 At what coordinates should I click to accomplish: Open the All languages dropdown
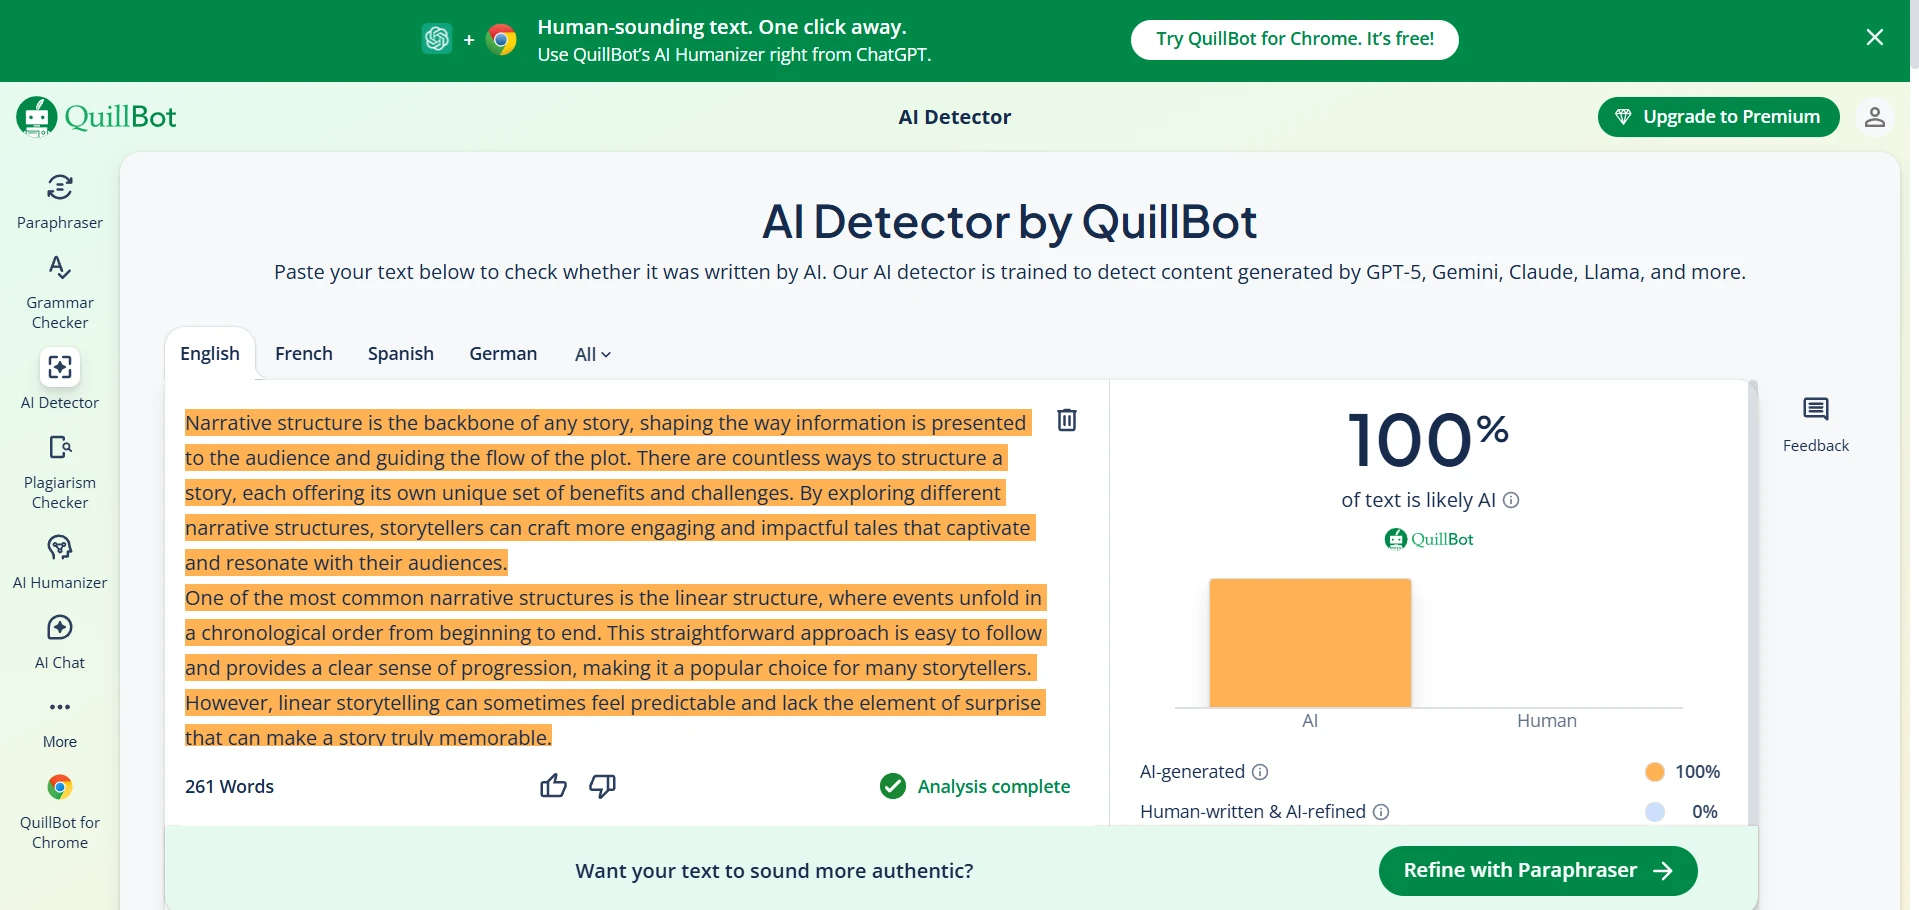[591, 354]
